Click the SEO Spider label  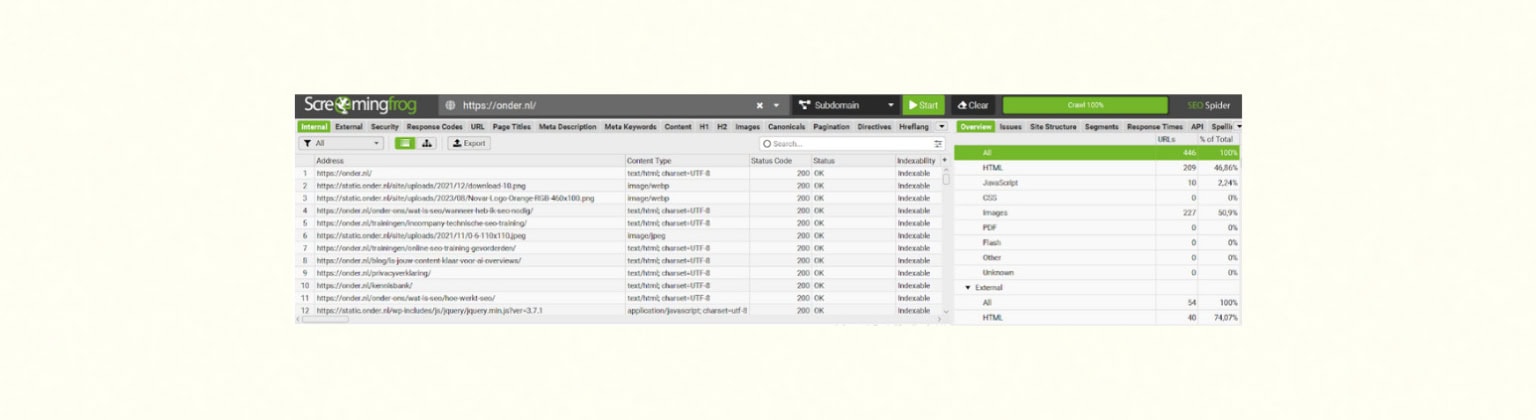1208,105
